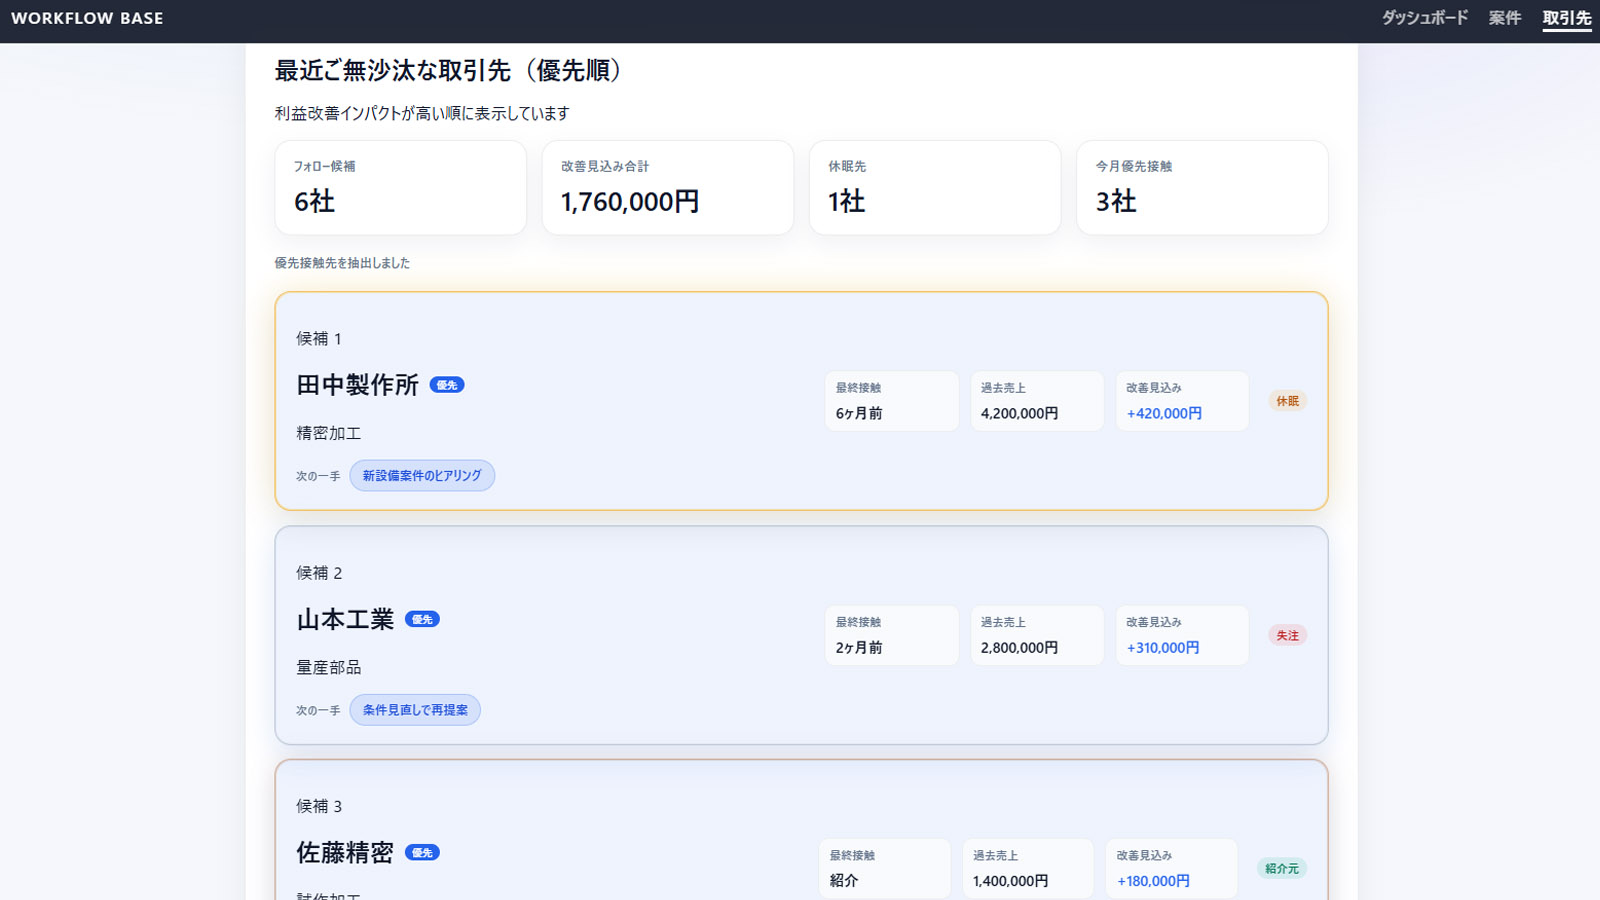Select the フォロー候補 6社 summary card
Screen dimensions: 1600x900
coord(401,188)
